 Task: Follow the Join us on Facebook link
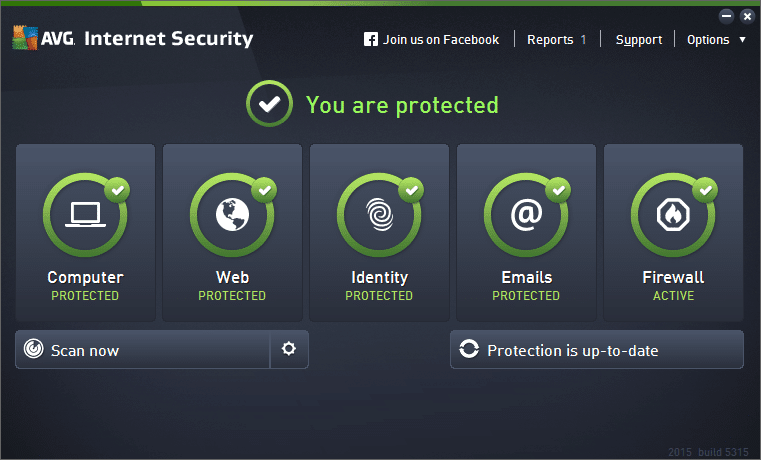coord(441,40)
